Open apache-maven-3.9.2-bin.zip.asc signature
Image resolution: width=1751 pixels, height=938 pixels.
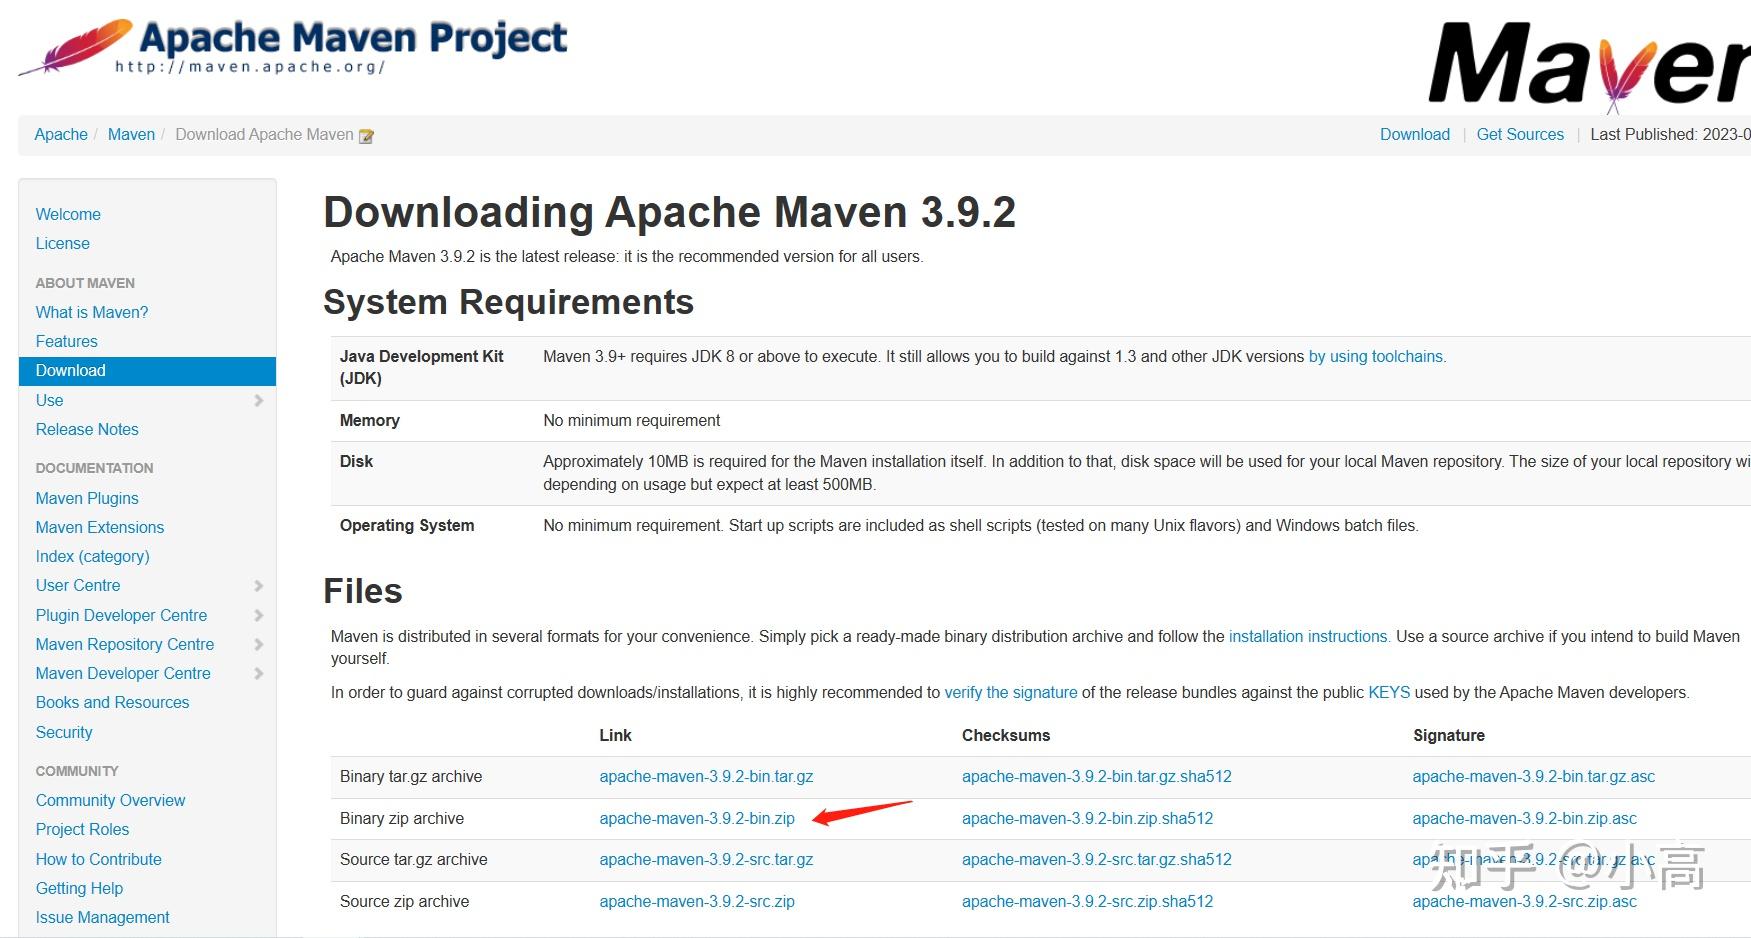pyautogui.click(x=1525, y=818)
